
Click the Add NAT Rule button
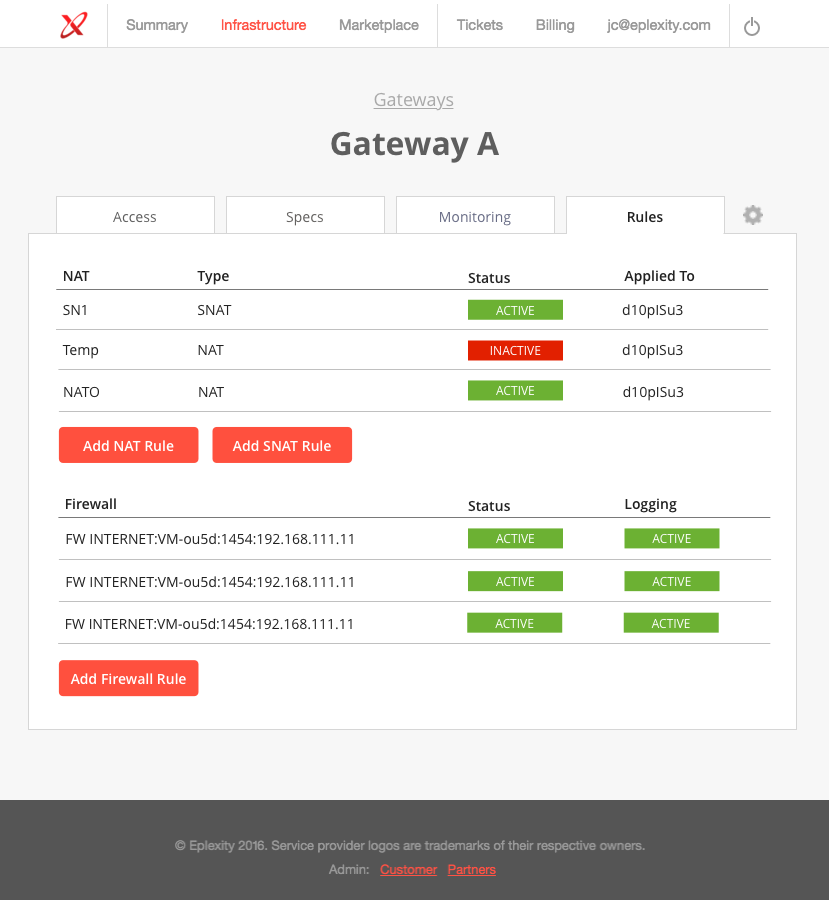(129, 445)
